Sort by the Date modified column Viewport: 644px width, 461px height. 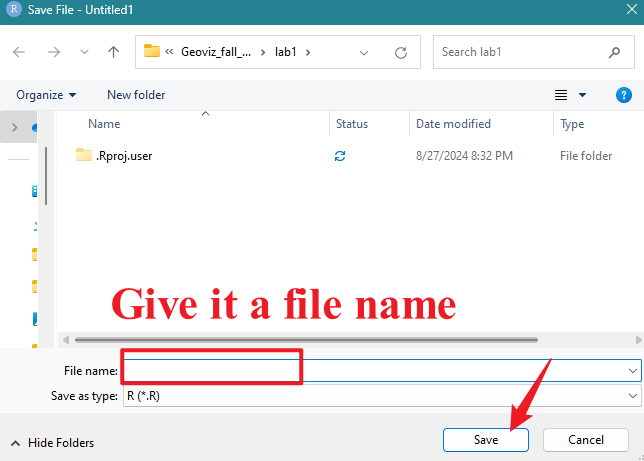(453, 124)
